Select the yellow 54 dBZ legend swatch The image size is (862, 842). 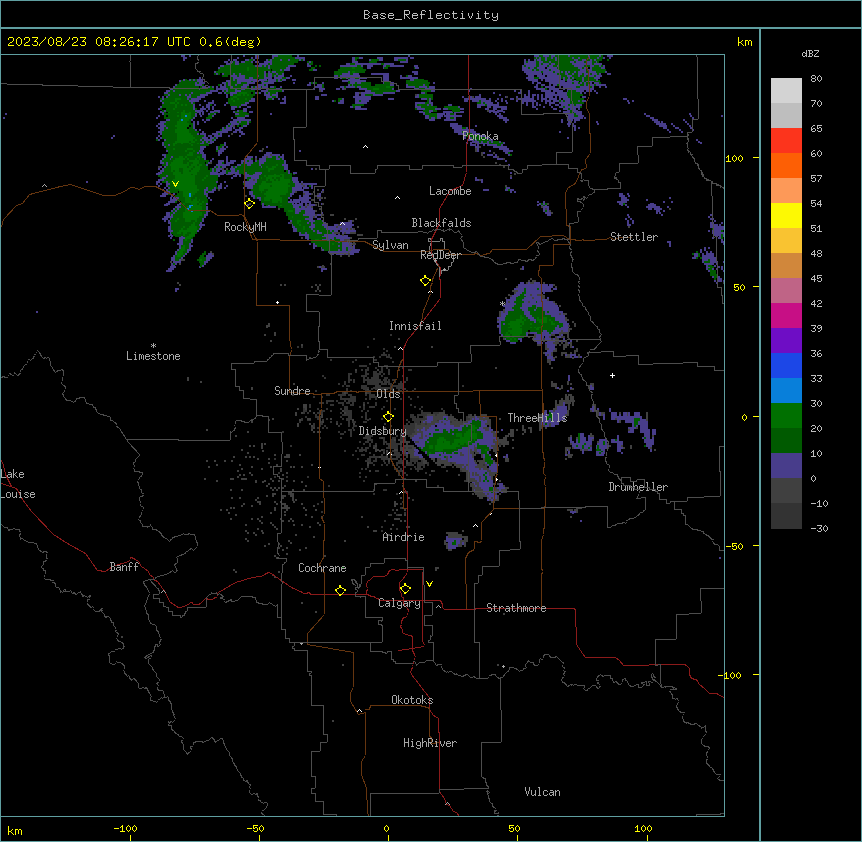click(786, 215)
